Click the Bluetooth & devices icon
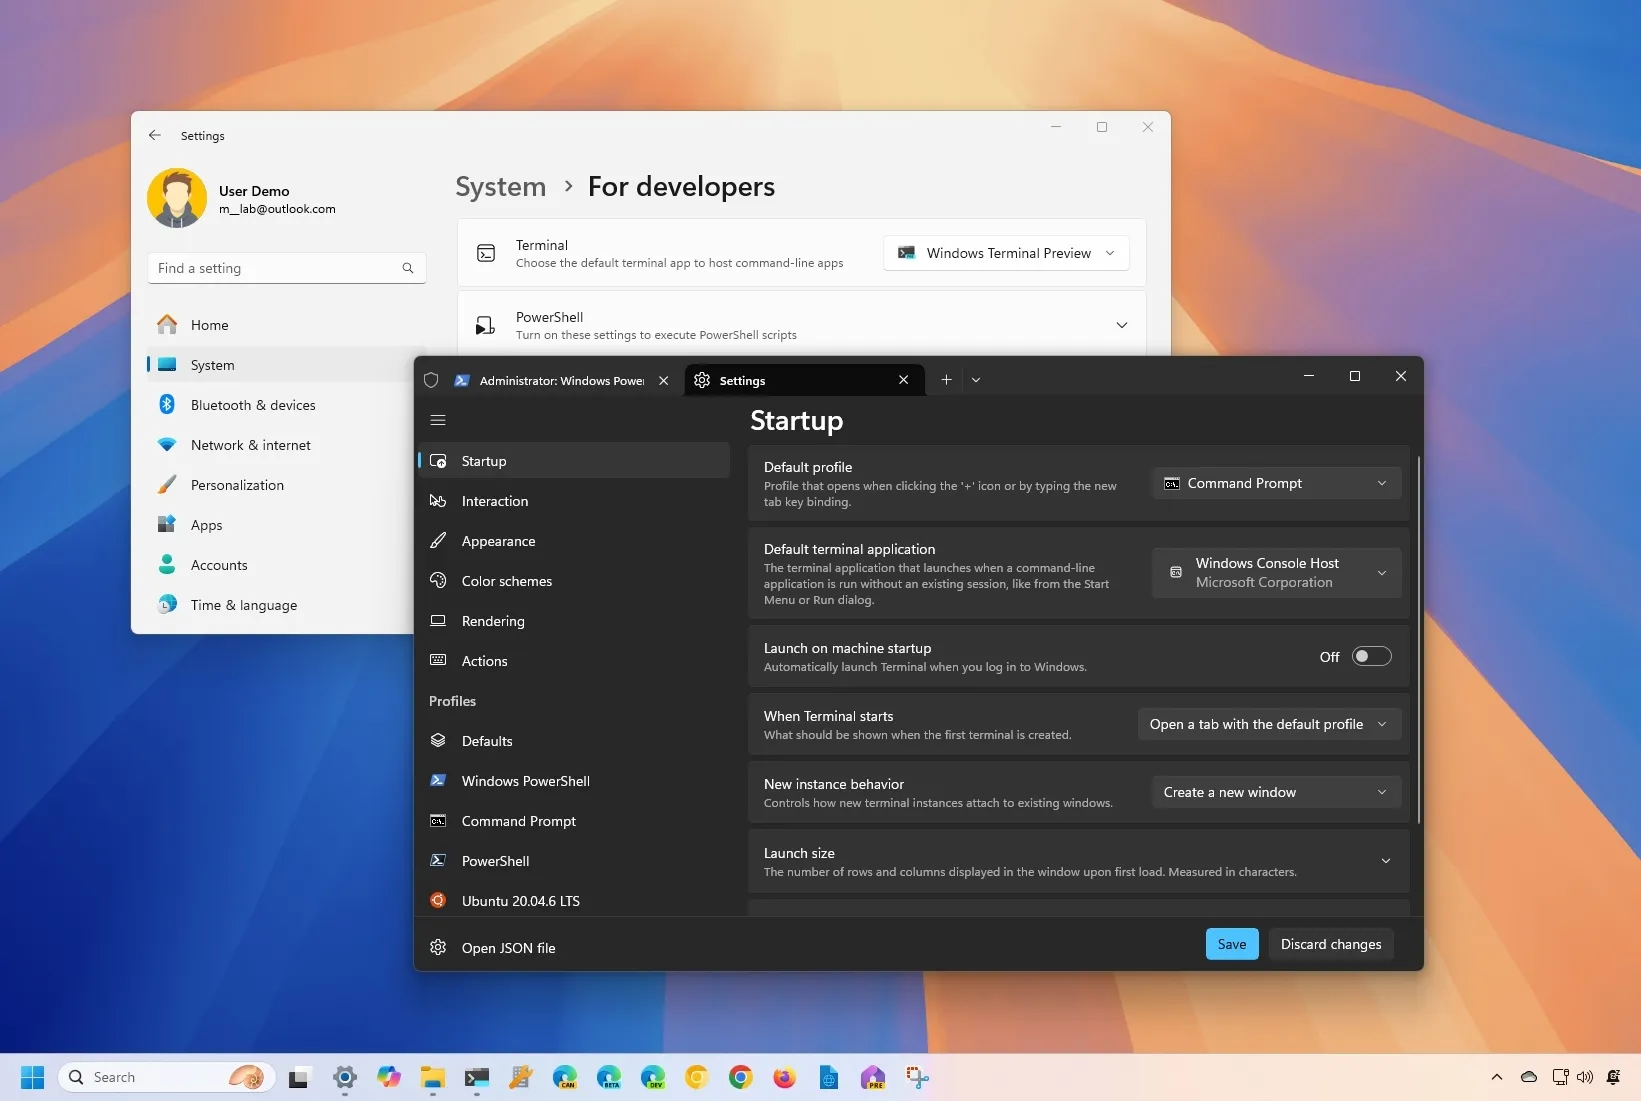 167,404
